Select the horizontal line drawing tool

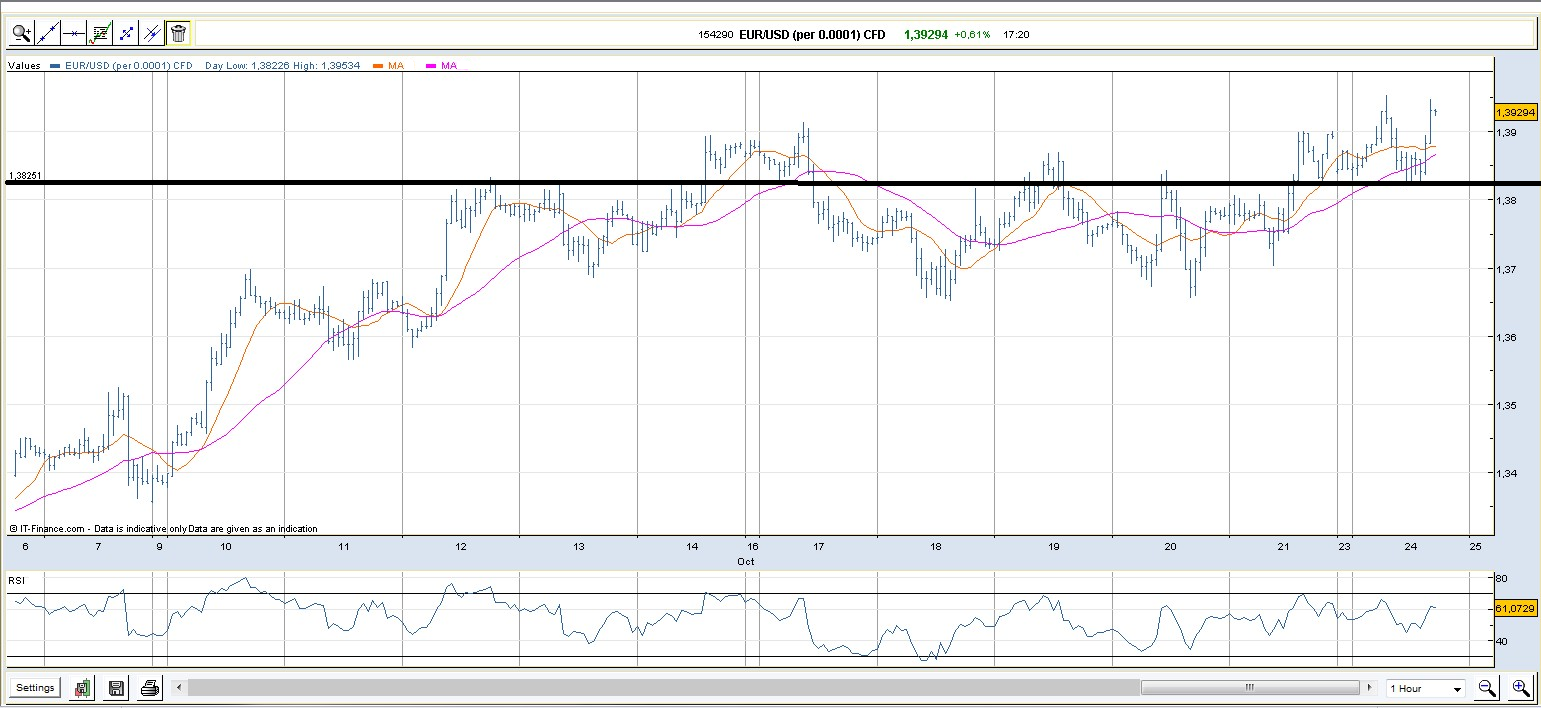[74, 33]
